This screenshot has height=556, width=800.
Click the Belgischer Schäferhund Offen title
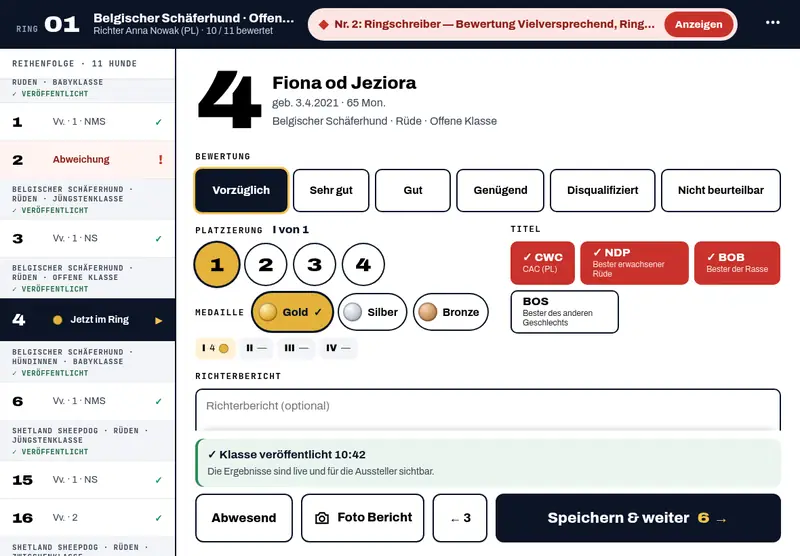[194, 18]
